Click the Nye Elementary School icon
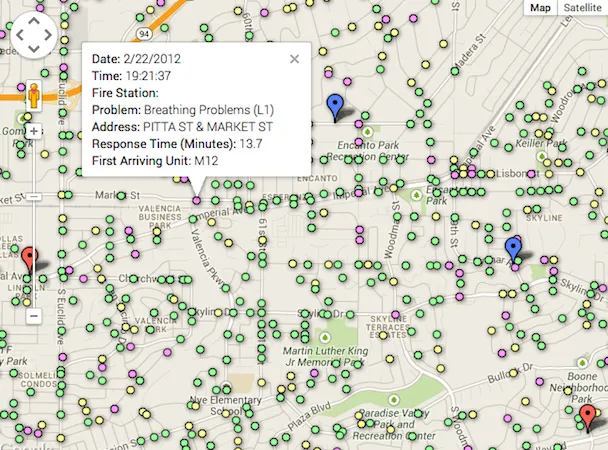 [x=225, y=386]
